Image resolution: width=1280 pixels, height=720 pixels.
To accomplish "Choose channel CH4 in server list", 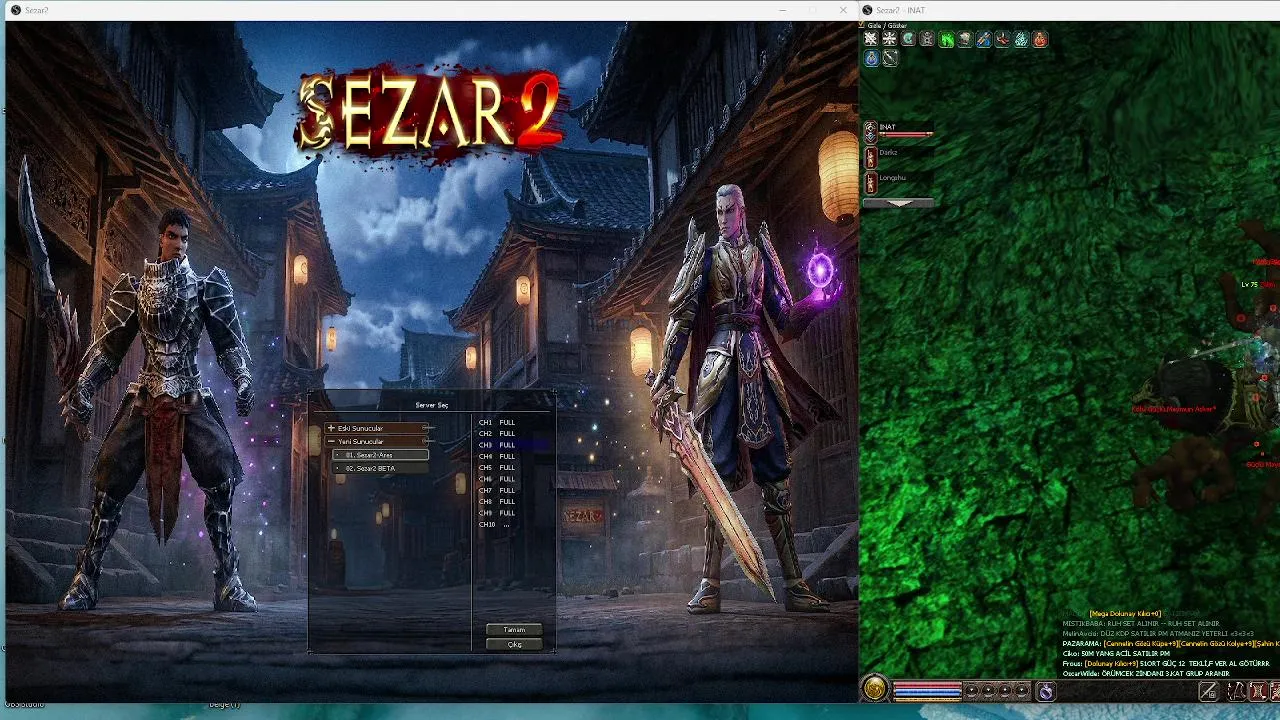I will (497, 456).
